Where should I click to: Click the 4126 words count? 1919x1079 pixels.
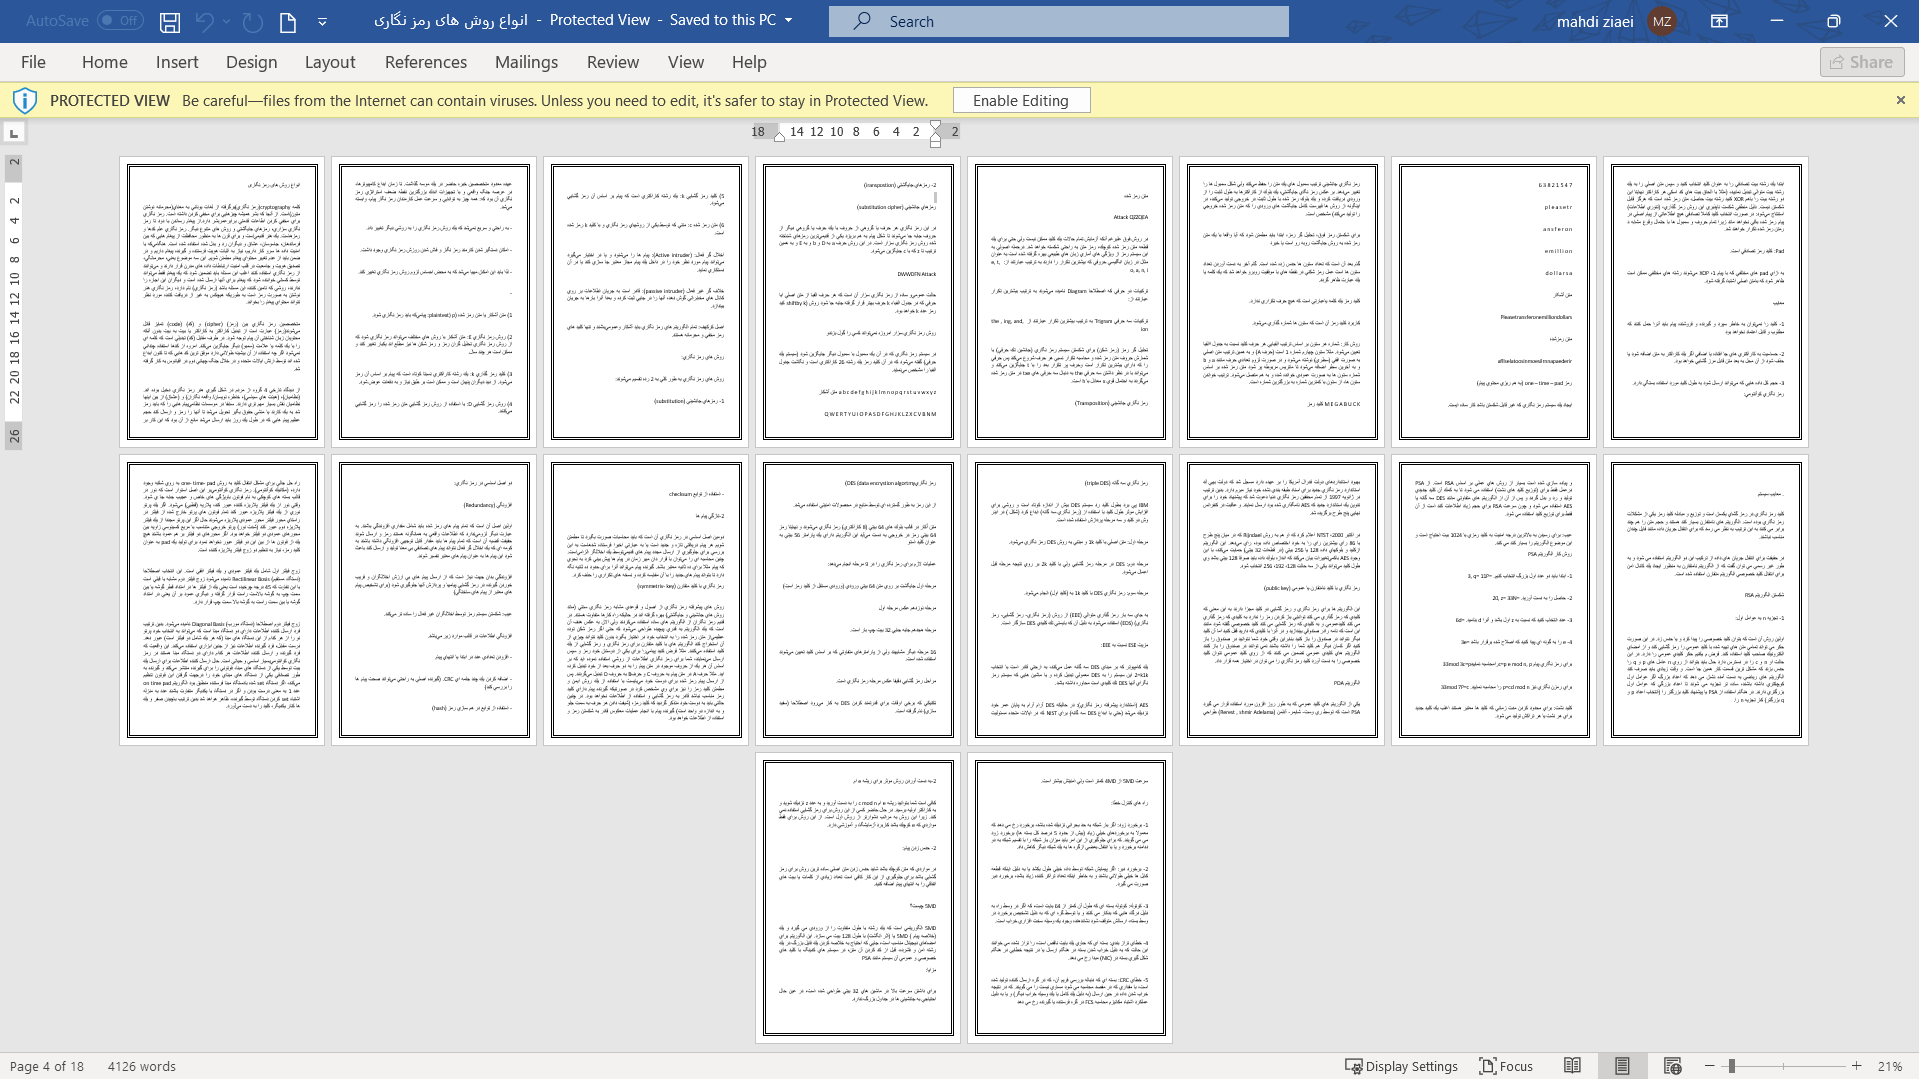tap(142, 1066)
